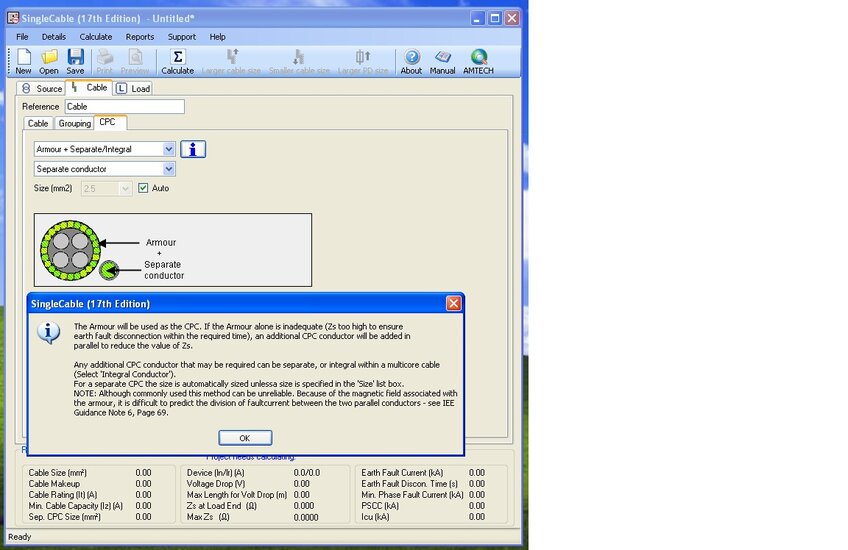848x550 pixels.
Task: Click the Ready status bar text
Action: click(x=19, y=537)
